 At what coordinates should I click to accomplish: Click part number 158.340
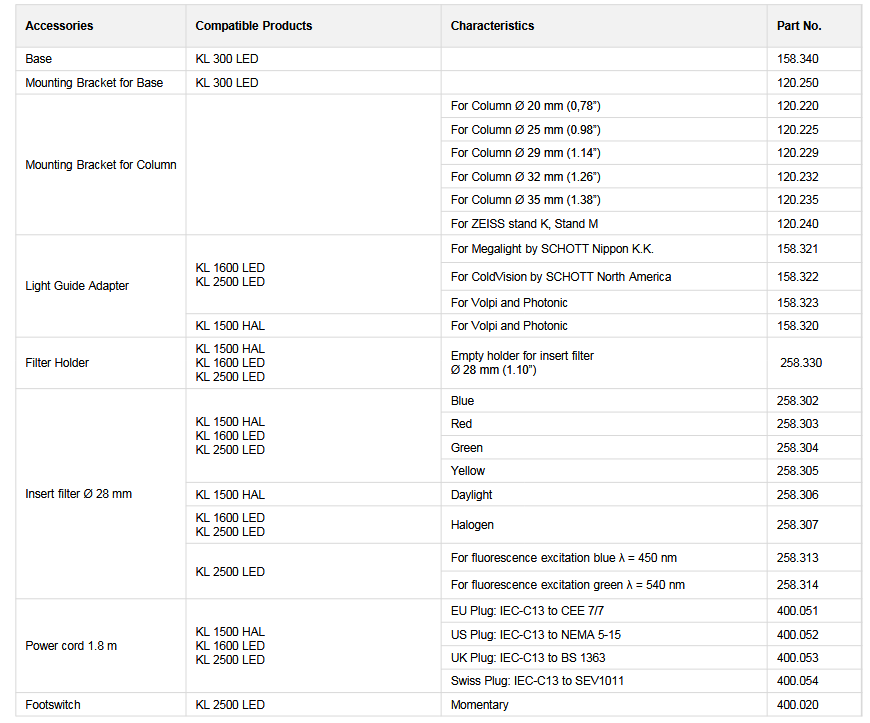pos(797,59)
